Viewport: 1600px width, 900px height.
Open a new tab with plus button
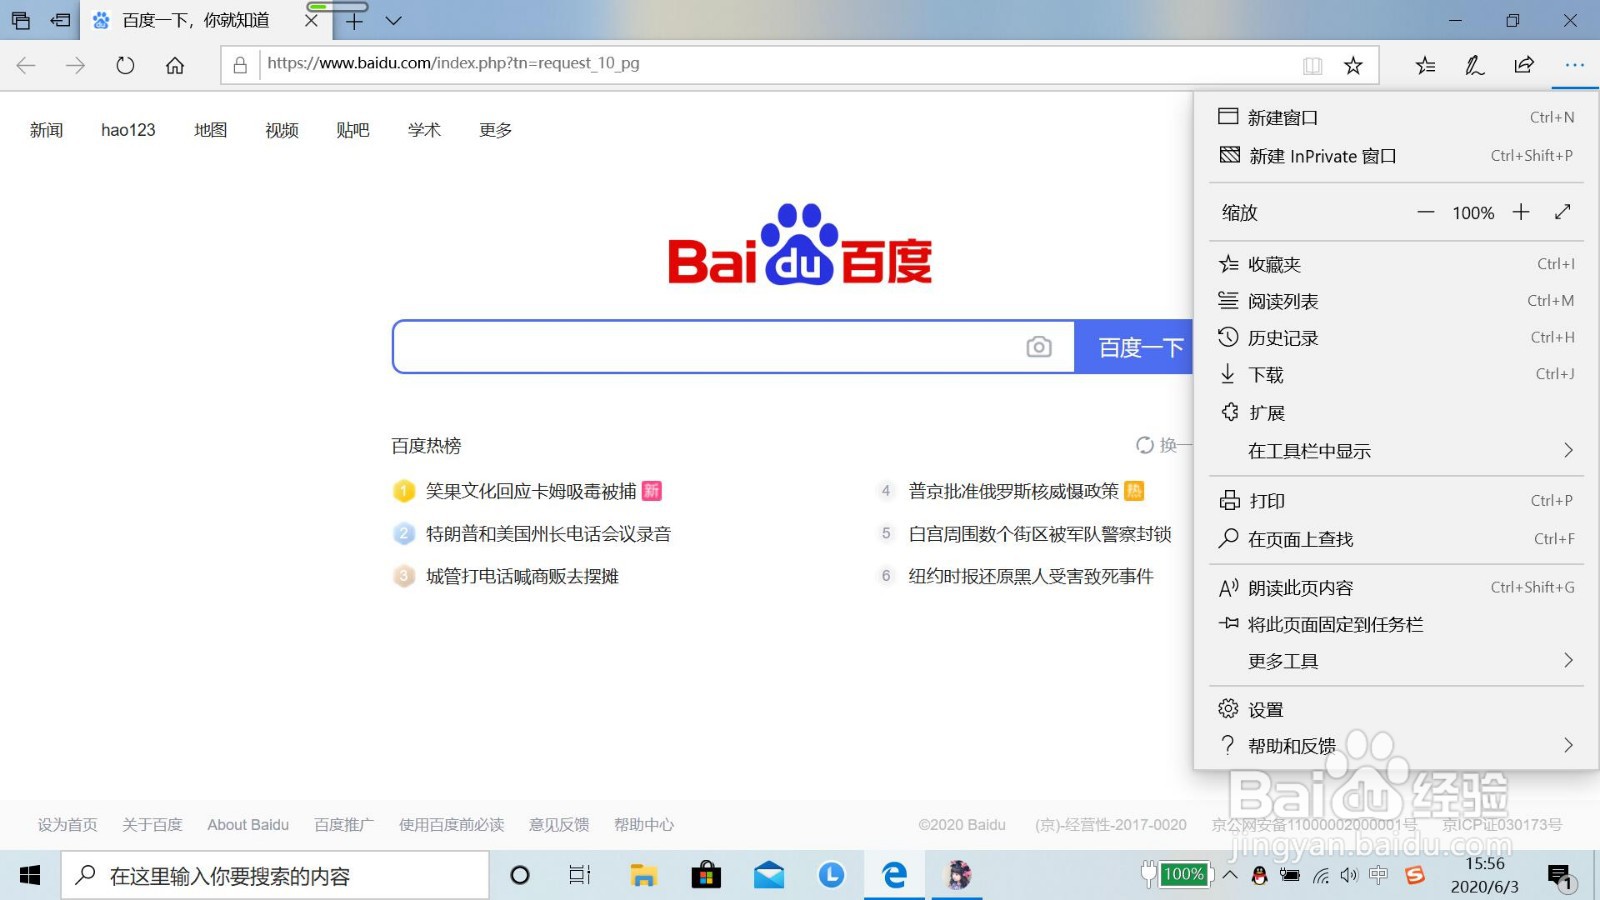click(x=354, y=20)
